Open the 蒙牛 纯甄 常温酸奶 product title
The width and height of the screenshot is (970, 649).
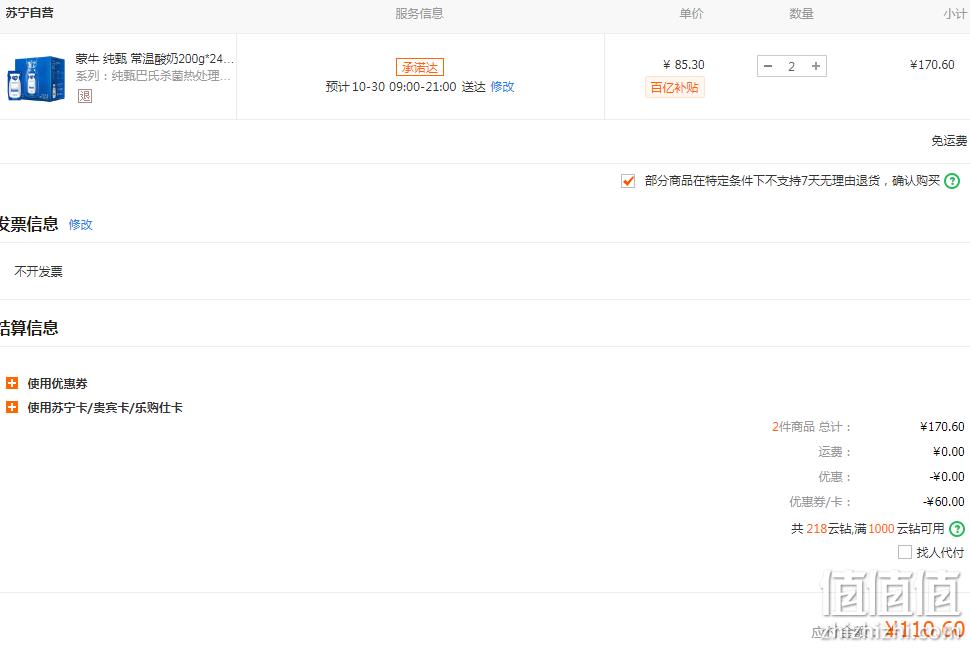coord(155,59)
